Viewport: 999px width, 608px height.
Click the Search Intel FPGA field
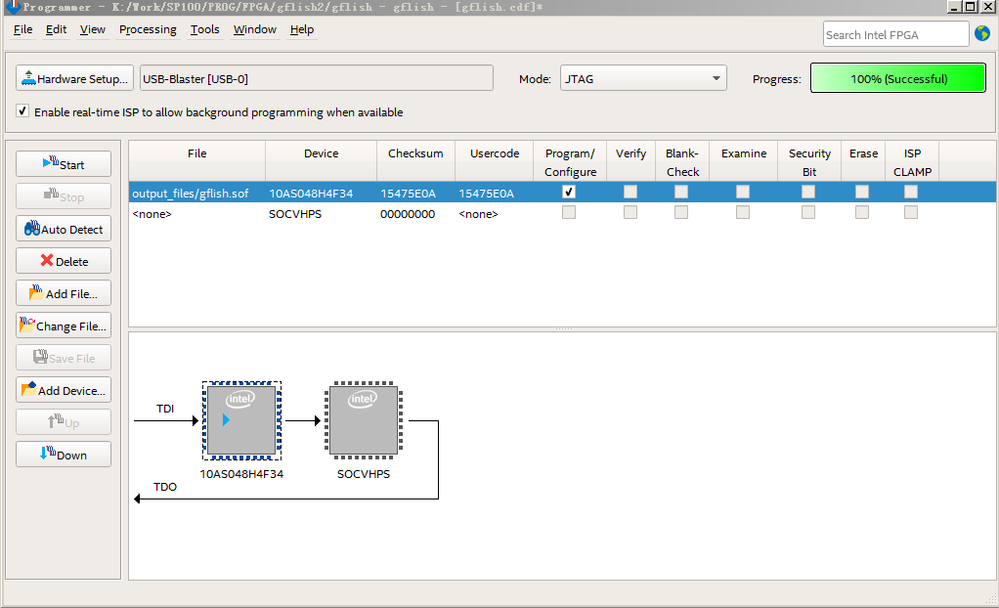896,34
